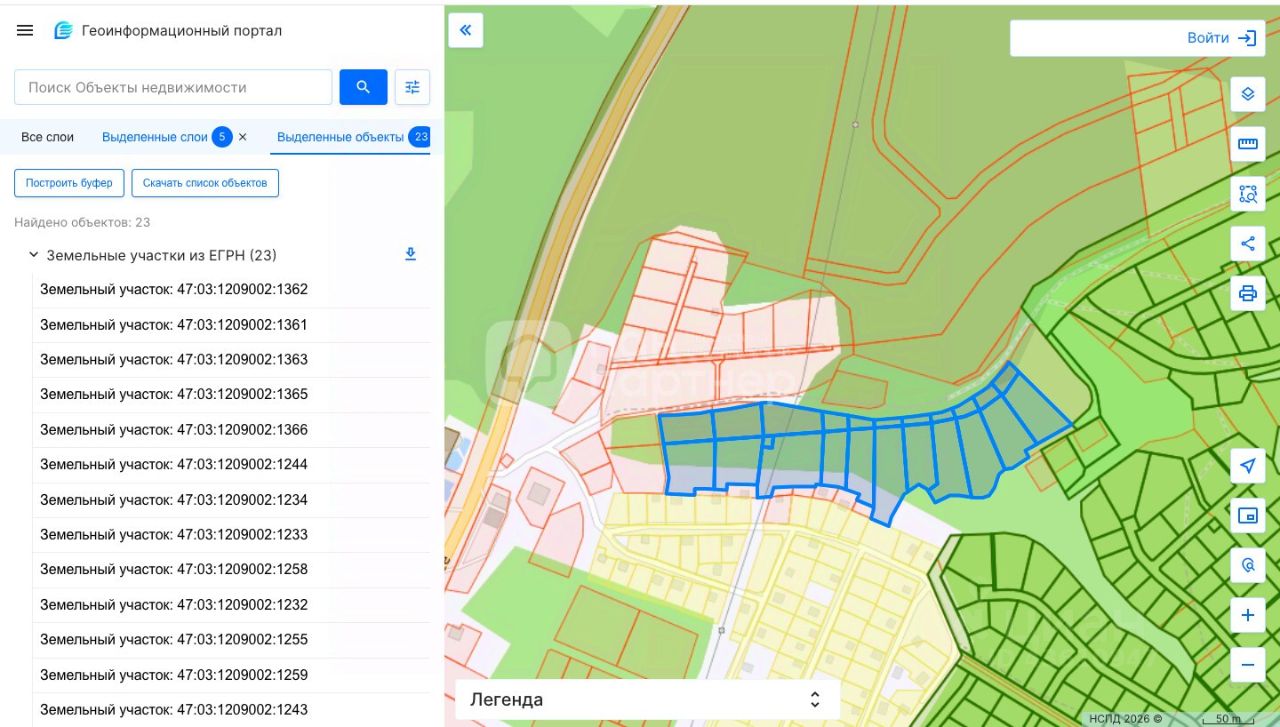1280x727 pixels.
Task: Download the Земельные участки из ЕГРН list
Action: pyautogui.click(x=410, y=254)
